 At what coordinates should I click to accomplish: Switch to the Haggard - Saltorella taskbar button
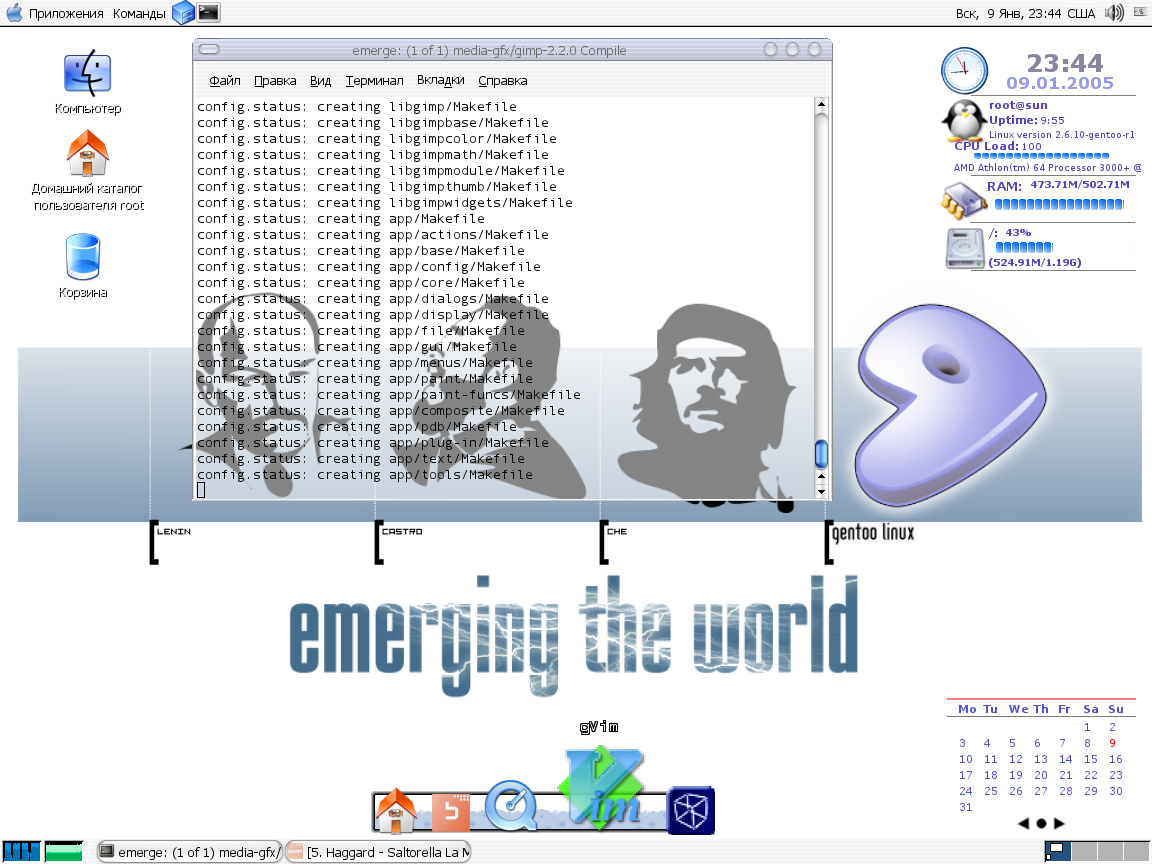click(378, 852)
